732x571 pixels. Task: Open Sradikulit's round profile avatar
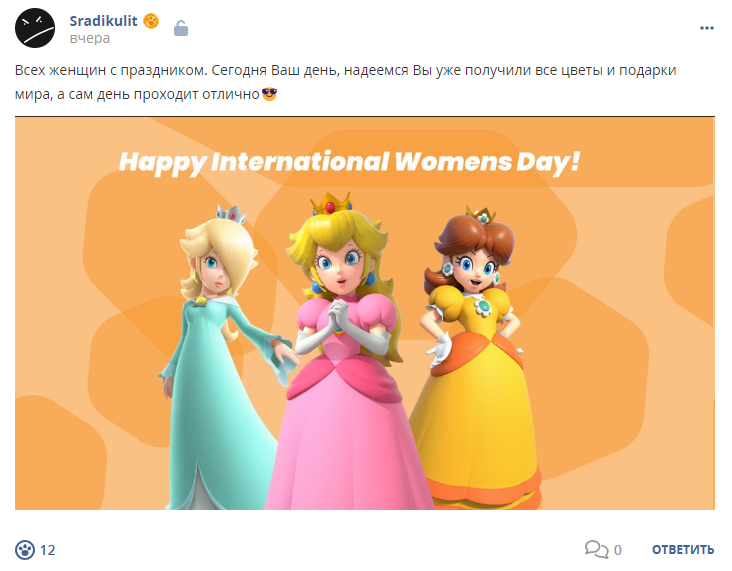tap(35, 28)
